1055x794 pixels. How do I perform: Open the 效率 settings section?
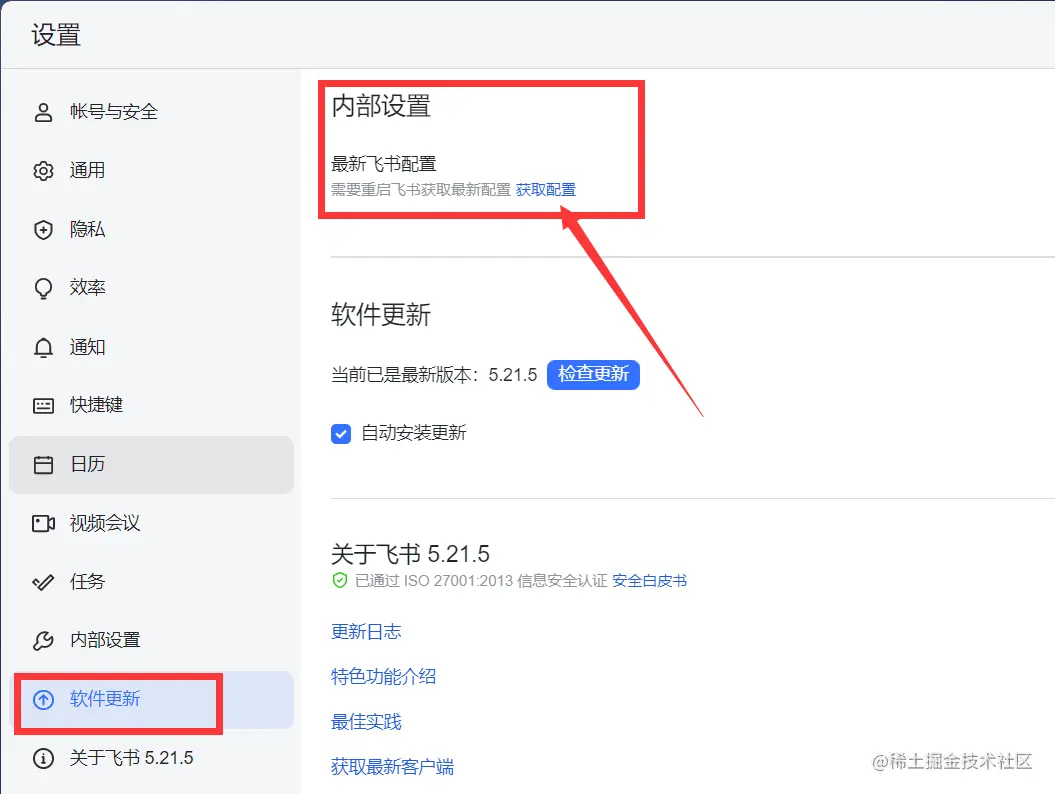point(151,288)
